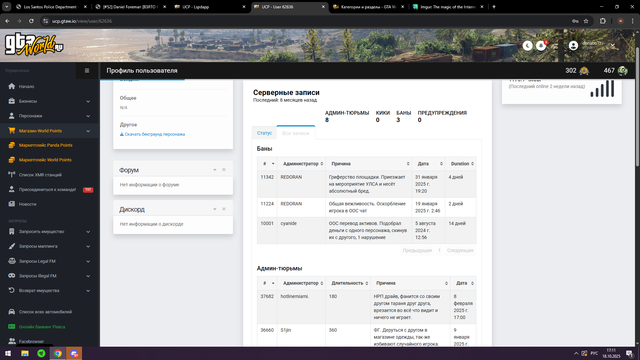Open File Explorer from the taskbar
640x360 pixels.
(24, 353)
